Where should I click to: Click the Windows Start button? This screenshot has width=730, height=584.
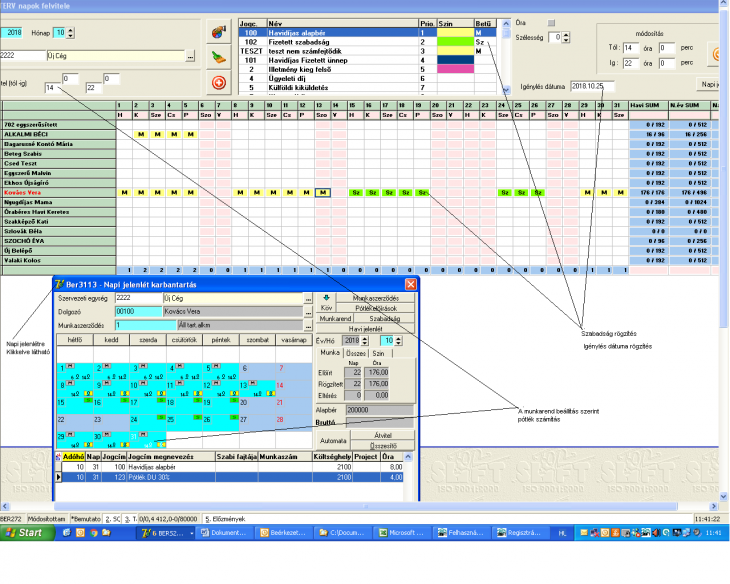[x=24, y=534]
